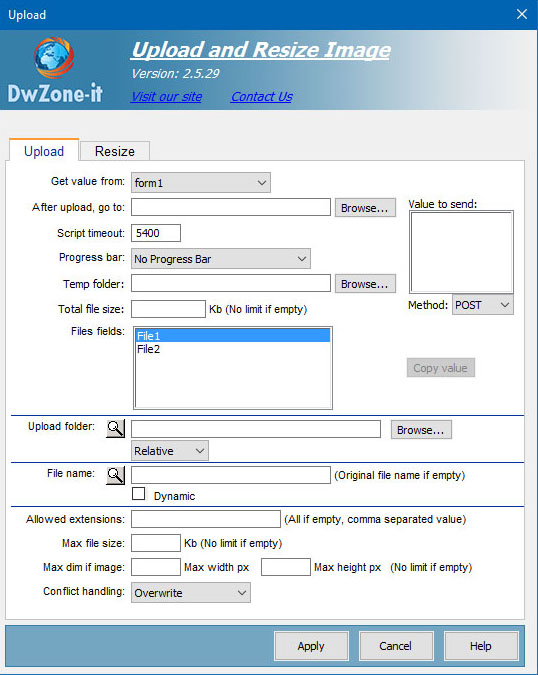
Task: Click the File name magnifier icon
Action: (115, 475)
